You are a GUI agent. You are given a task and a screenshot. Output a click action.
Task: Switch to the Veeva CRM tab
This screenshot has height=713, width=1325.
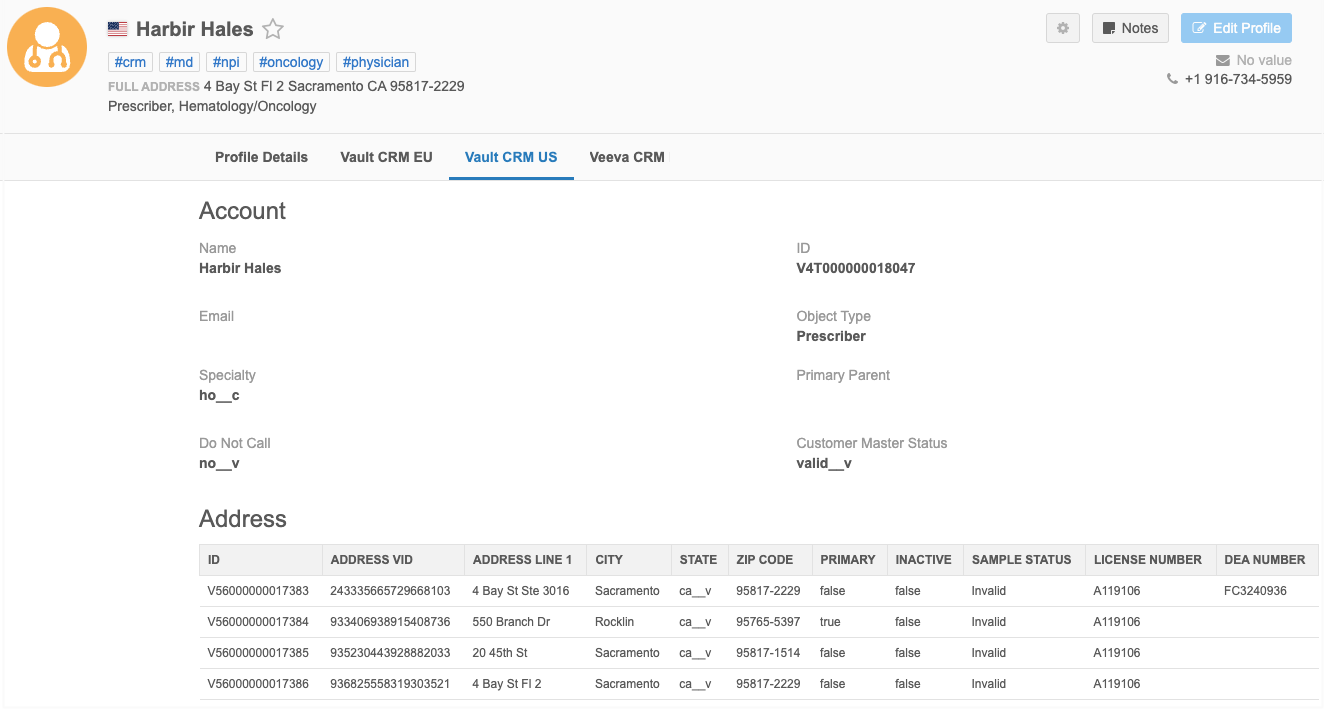click(627, 157)
